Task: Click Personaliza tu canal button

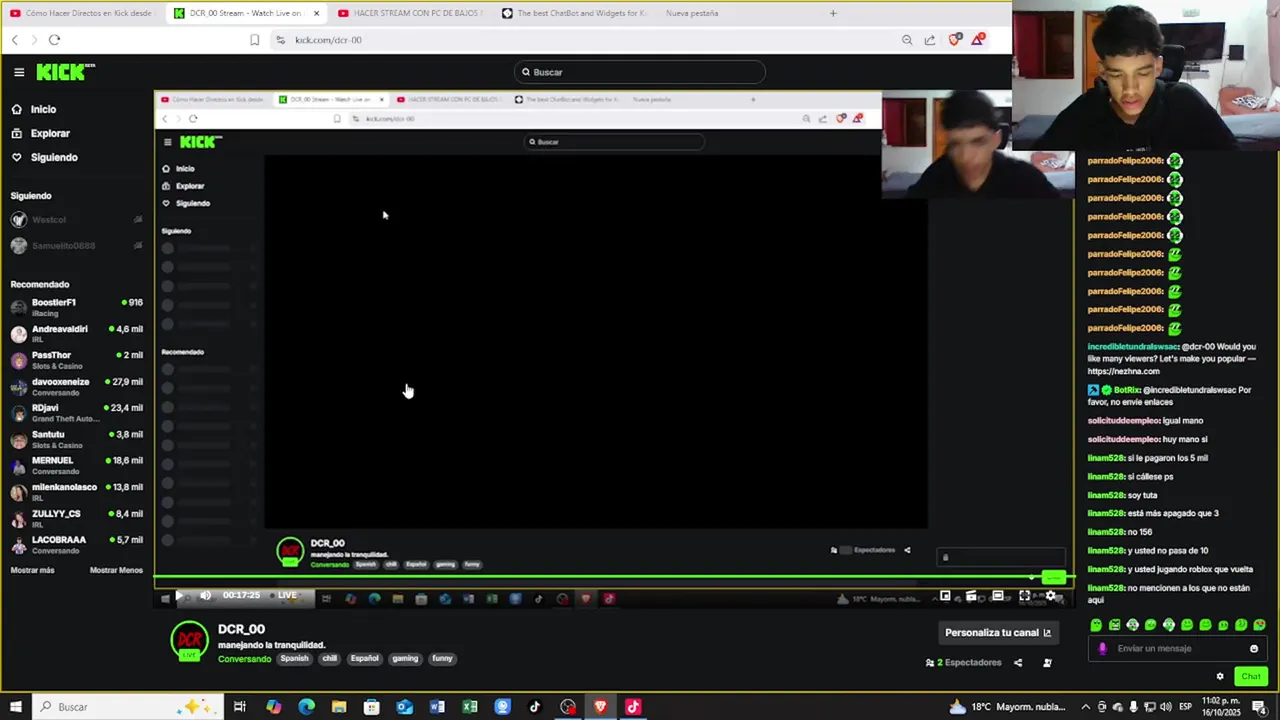Action: 998,632
